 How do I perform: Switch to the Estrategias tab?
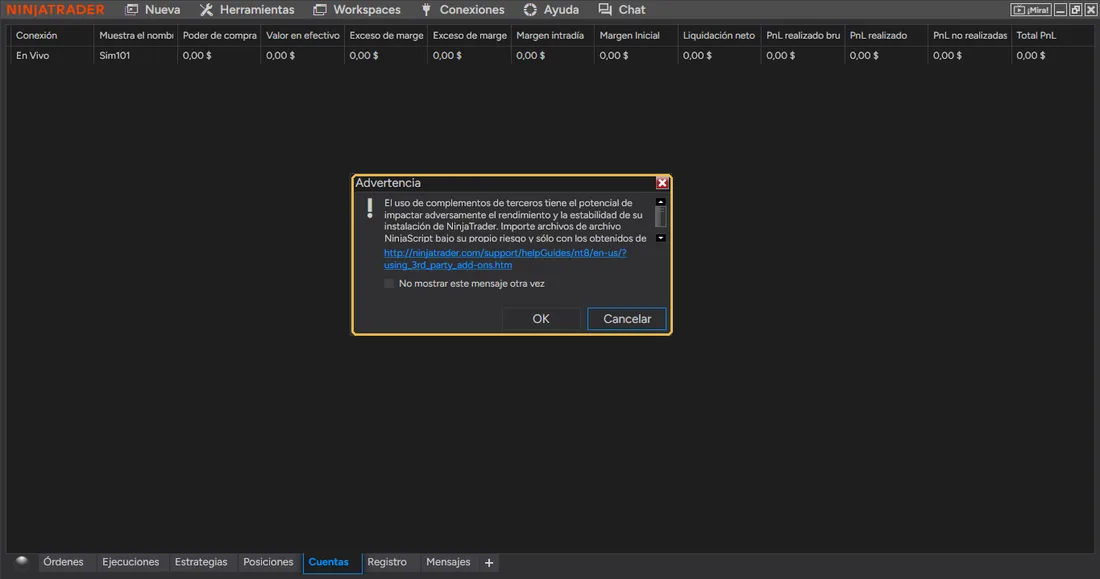[x=201, y=562]
